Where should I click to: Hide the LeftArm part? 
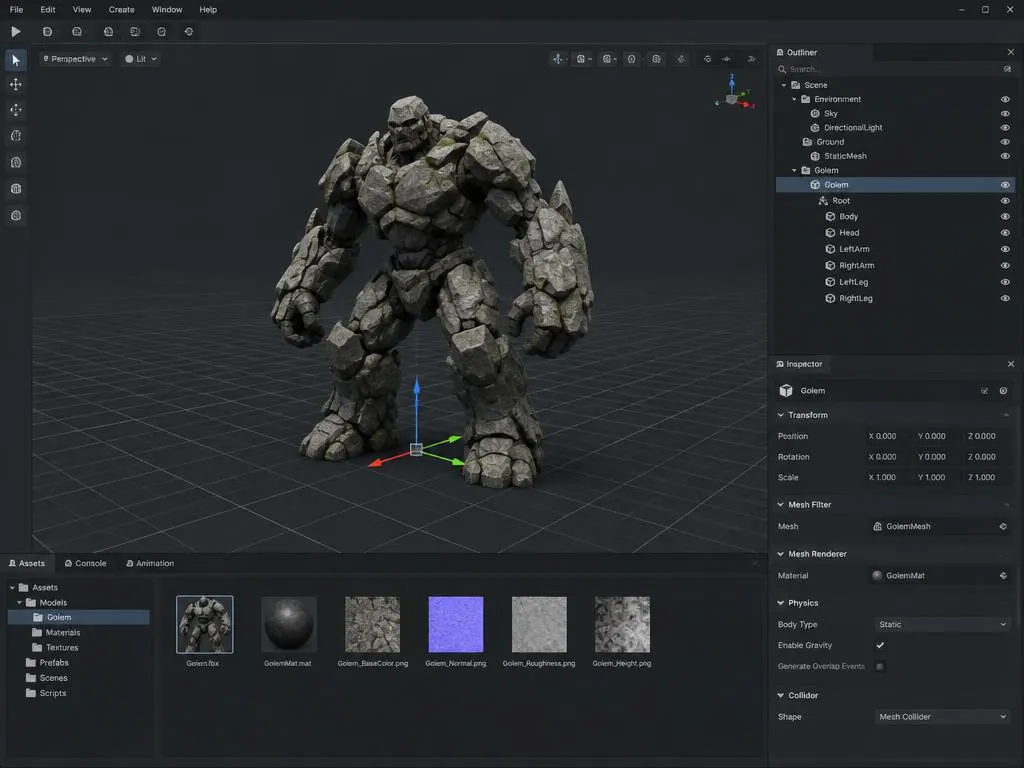point(1005,249)
